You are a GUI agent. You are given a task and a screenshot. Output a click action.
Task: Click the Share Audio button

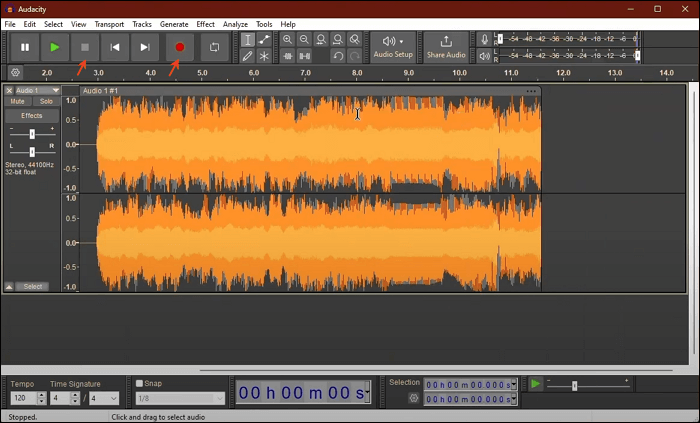(446, 46)
